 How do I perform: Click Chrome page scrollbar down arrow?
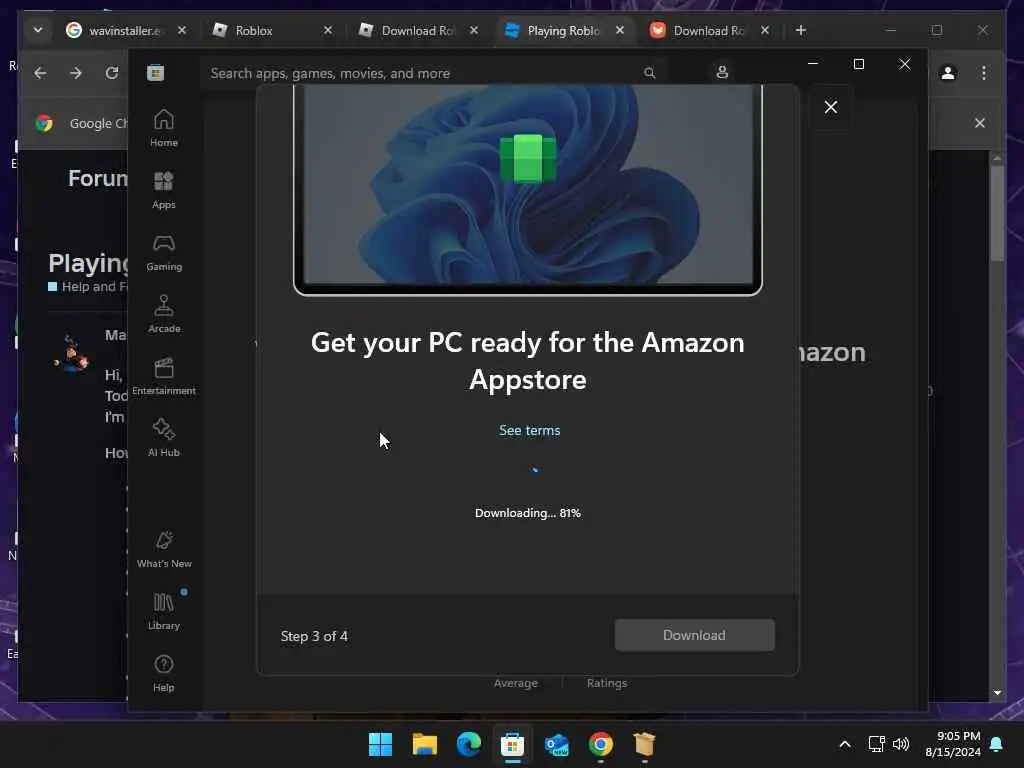[997, 692]
